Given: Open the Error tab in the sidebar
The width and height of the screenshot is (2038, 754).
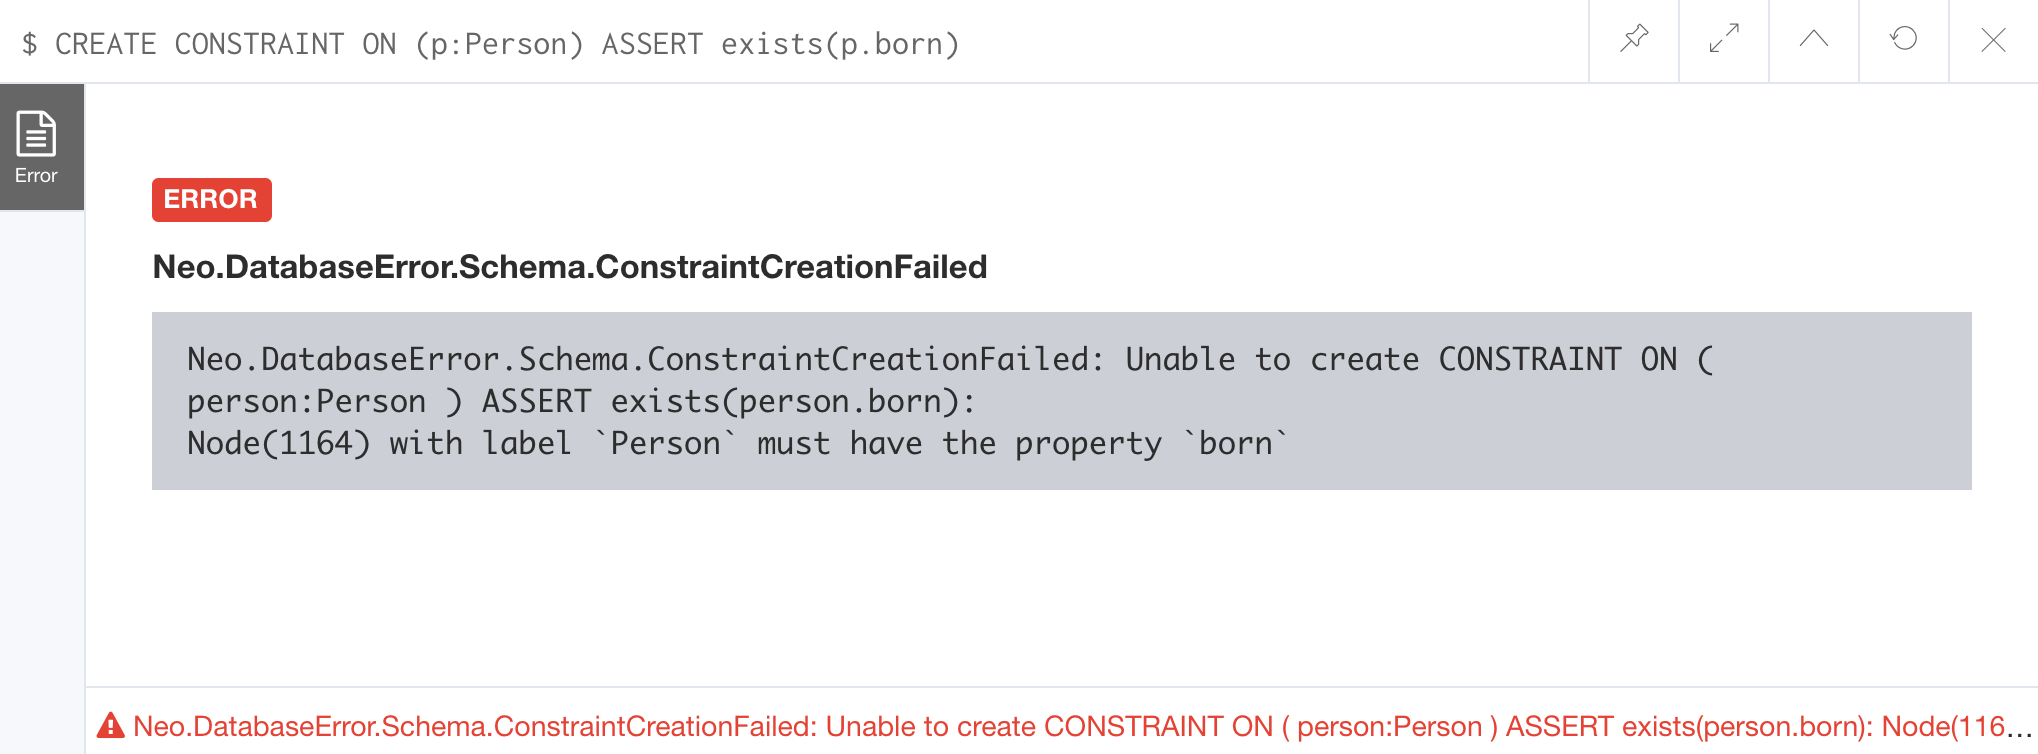Looking at the screenshot, I should pos(42,147).
